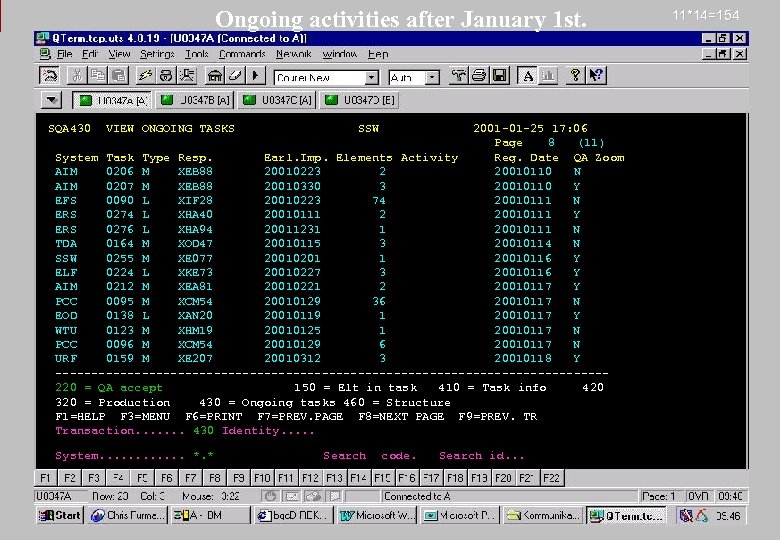Open the Edit menu
This screenshot has width=780, height=540.
click(90, 54)
